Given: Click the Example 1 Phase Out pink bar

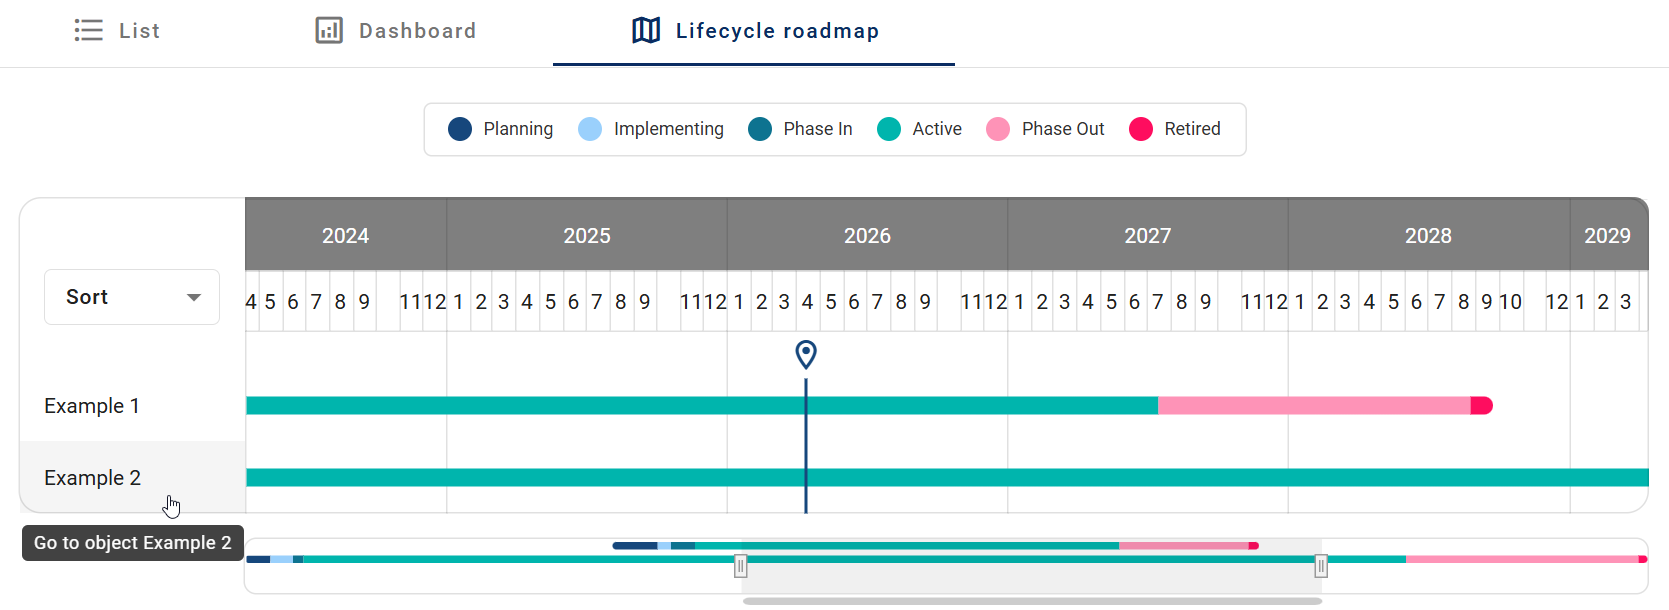Looking at the screenshot, I should [x=1314, y=406].
